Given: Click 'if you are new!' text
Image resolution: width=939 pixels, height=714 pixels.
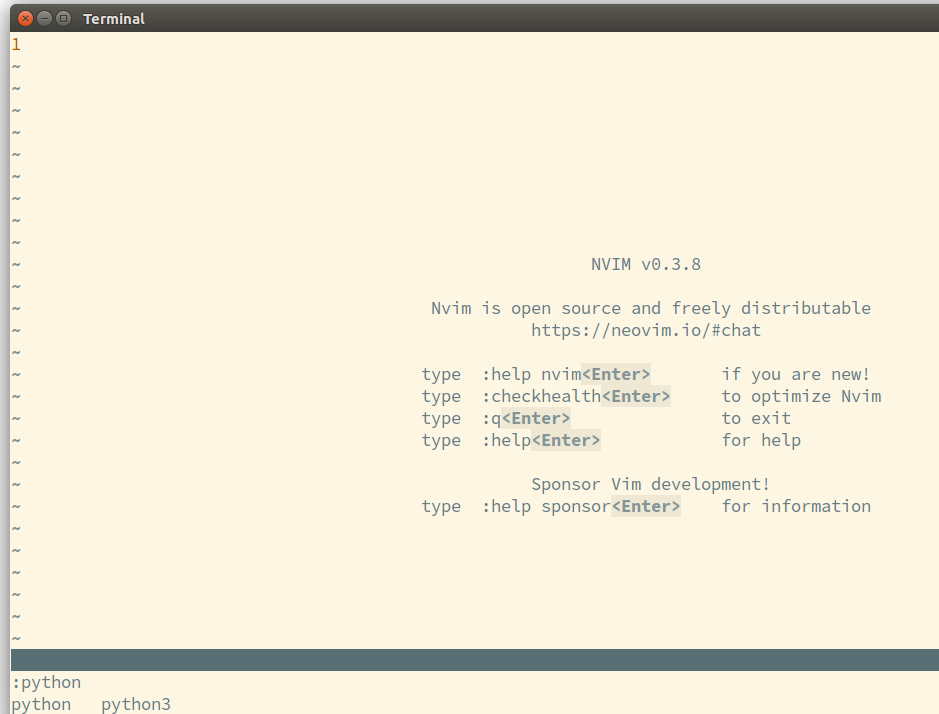Looking at the screenshot, I should coord(795,375).
